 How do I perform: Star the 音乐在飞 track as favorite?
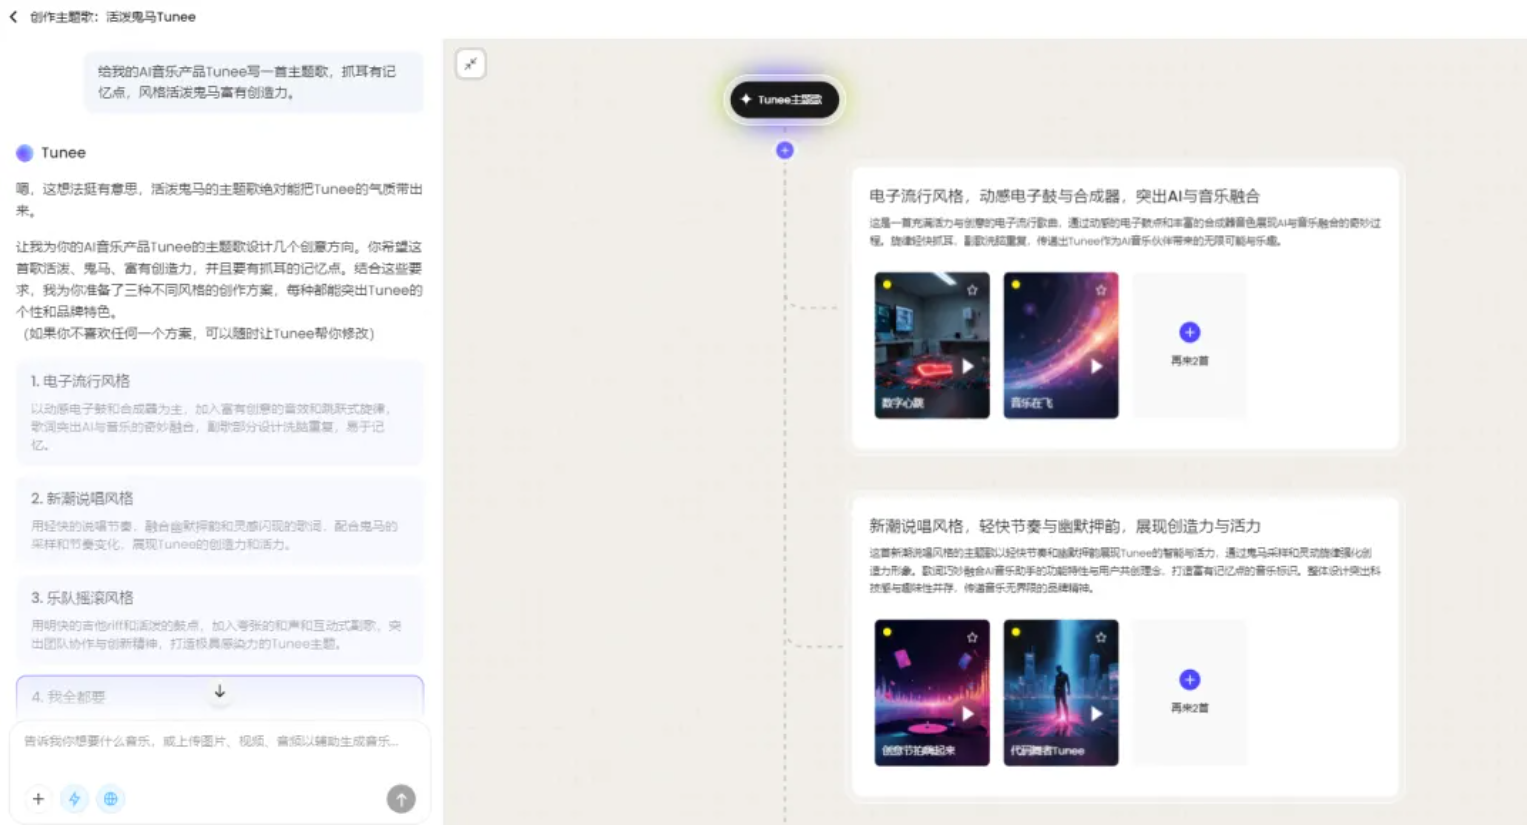click(1100, 290)
